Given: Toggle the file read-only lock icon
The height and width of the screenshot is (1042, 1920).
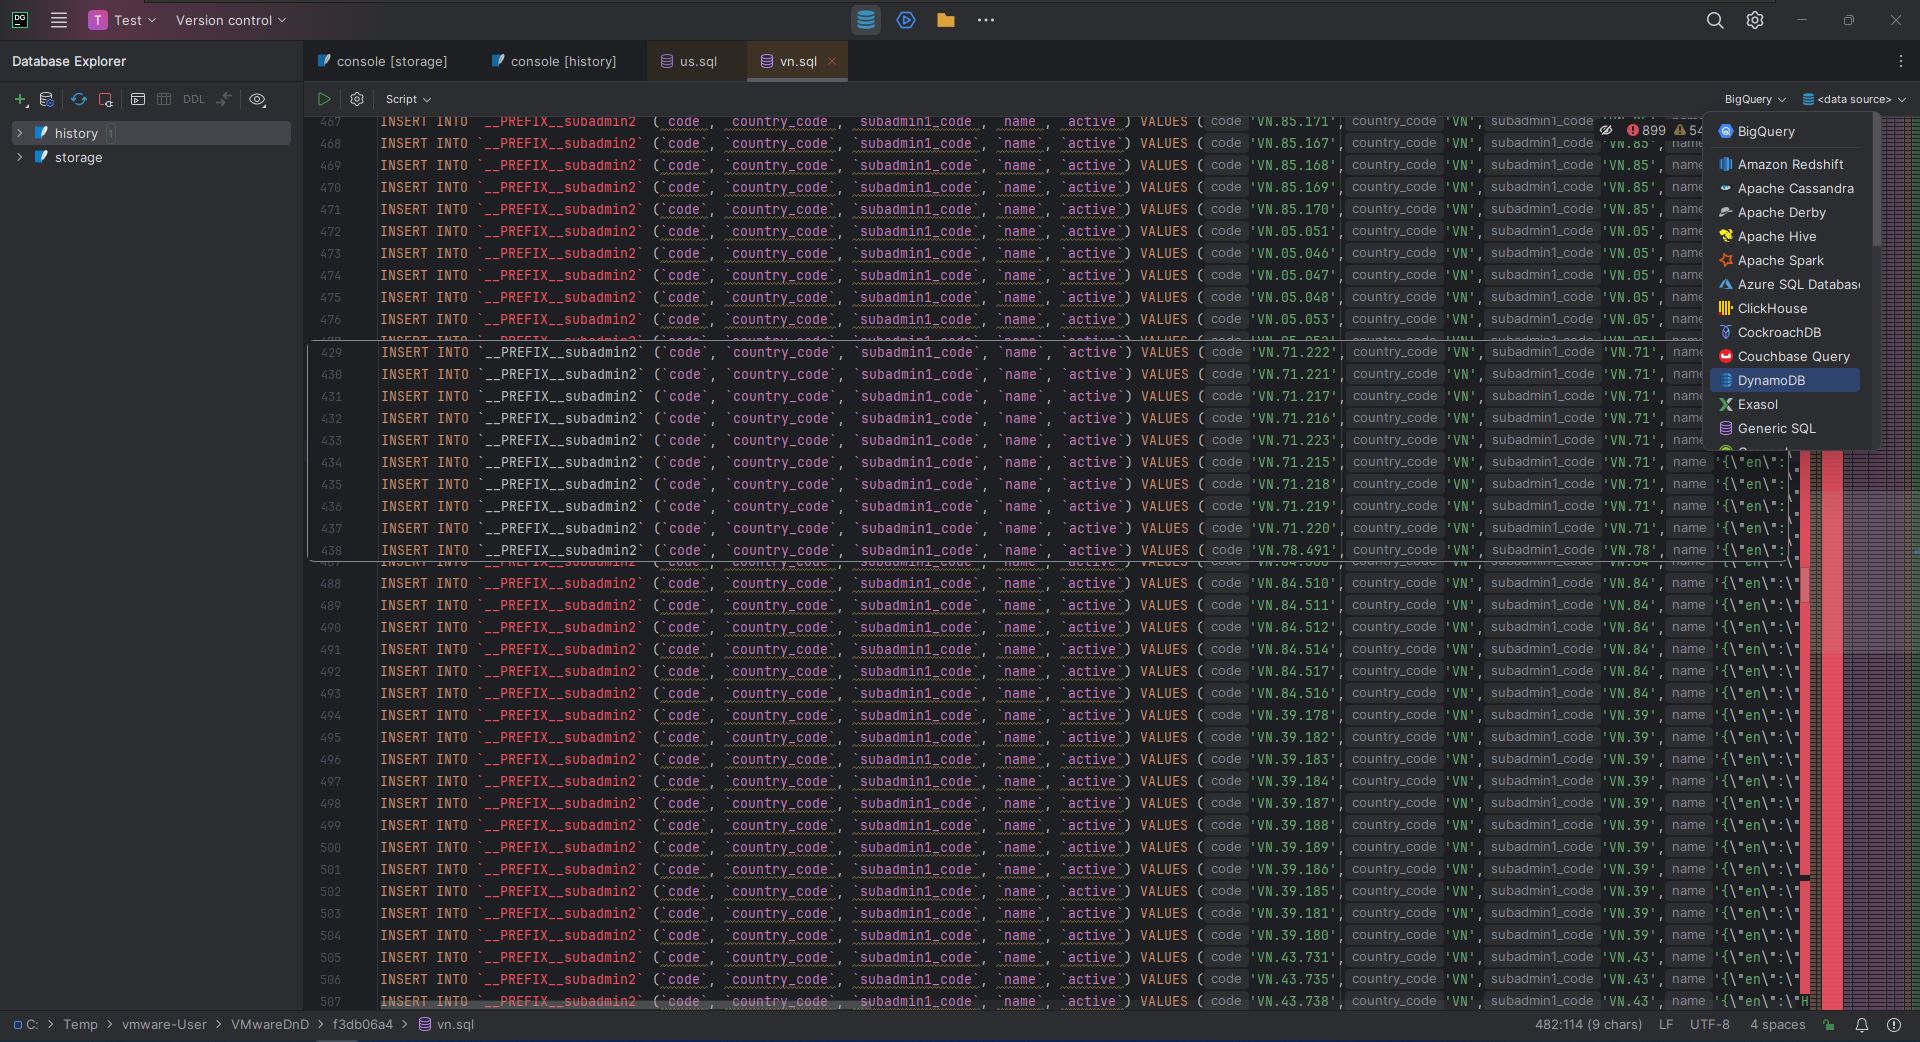Looking at the screenshot, I should [1829, 1024].
